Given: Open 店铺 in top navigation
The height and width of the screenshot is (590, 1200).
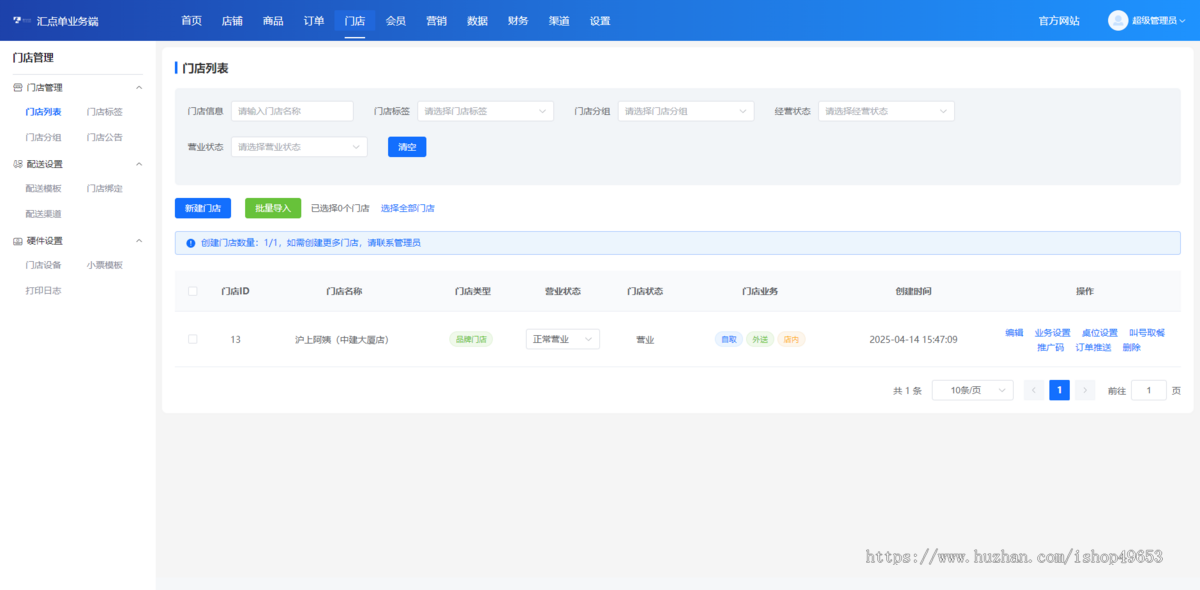Looking at the screenshot, I should [x=232, y=20].
